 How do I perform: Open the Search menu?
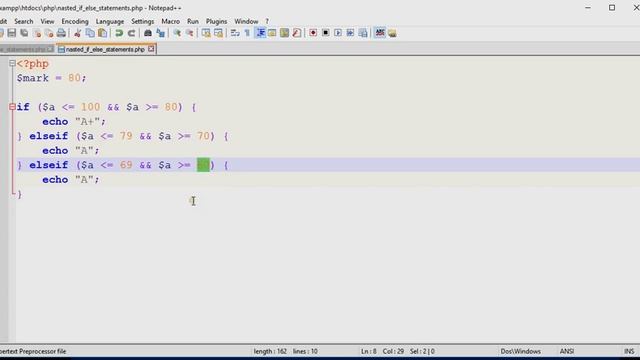(24, 21)
